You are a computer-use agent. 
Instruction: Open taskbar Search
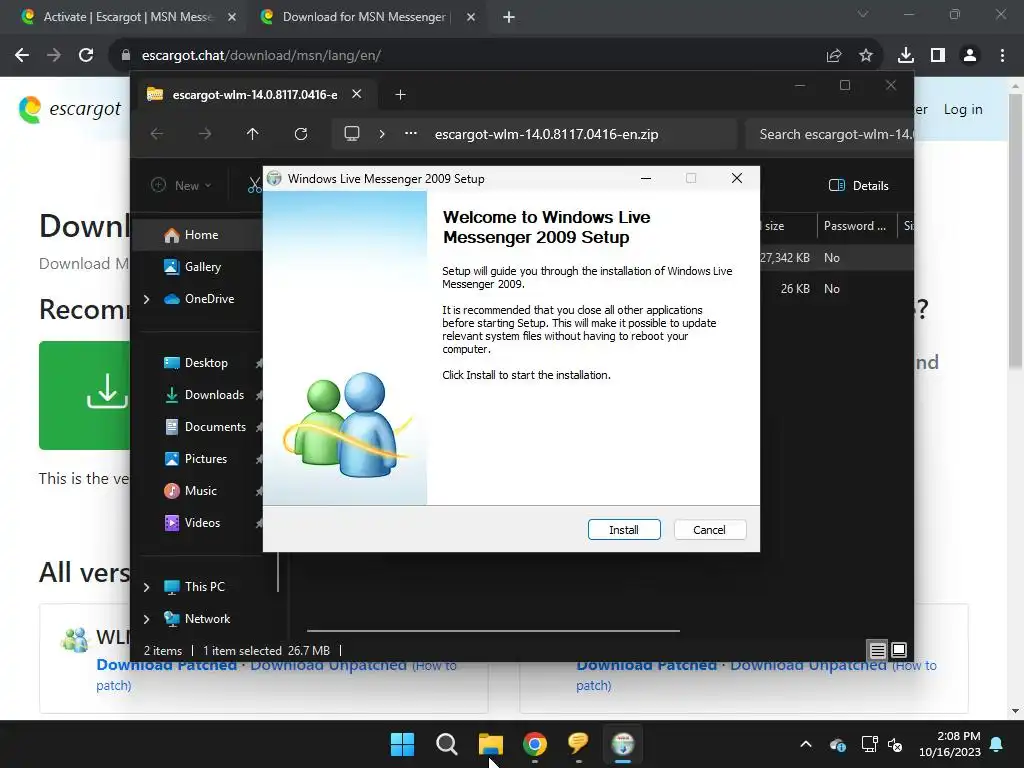pos(447,744)
